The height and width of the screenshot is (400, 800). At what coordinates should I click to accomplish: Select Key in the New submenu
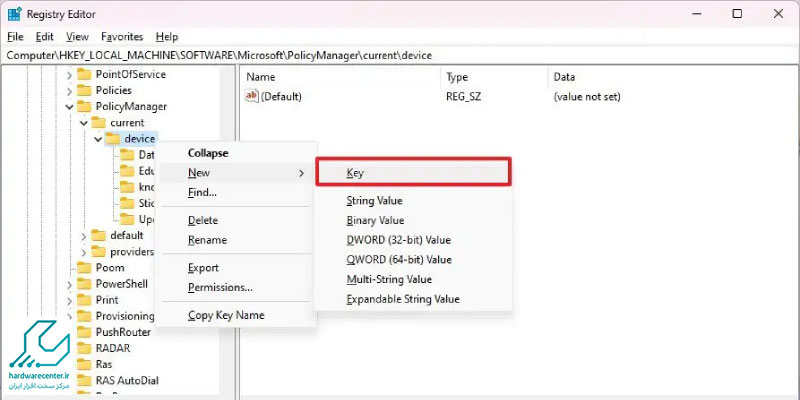(x=413, y=171)
